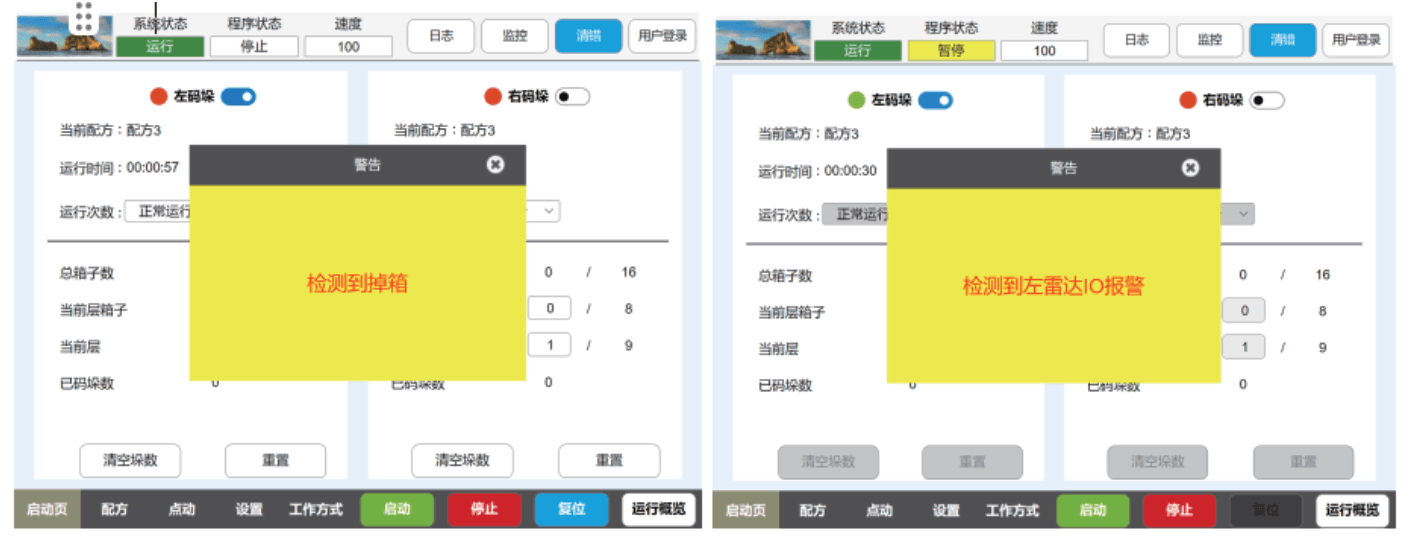1421x540 pixels.
Task: Click the red 右码垛 indicator in the right screen
Action: tap(1188, 100)
